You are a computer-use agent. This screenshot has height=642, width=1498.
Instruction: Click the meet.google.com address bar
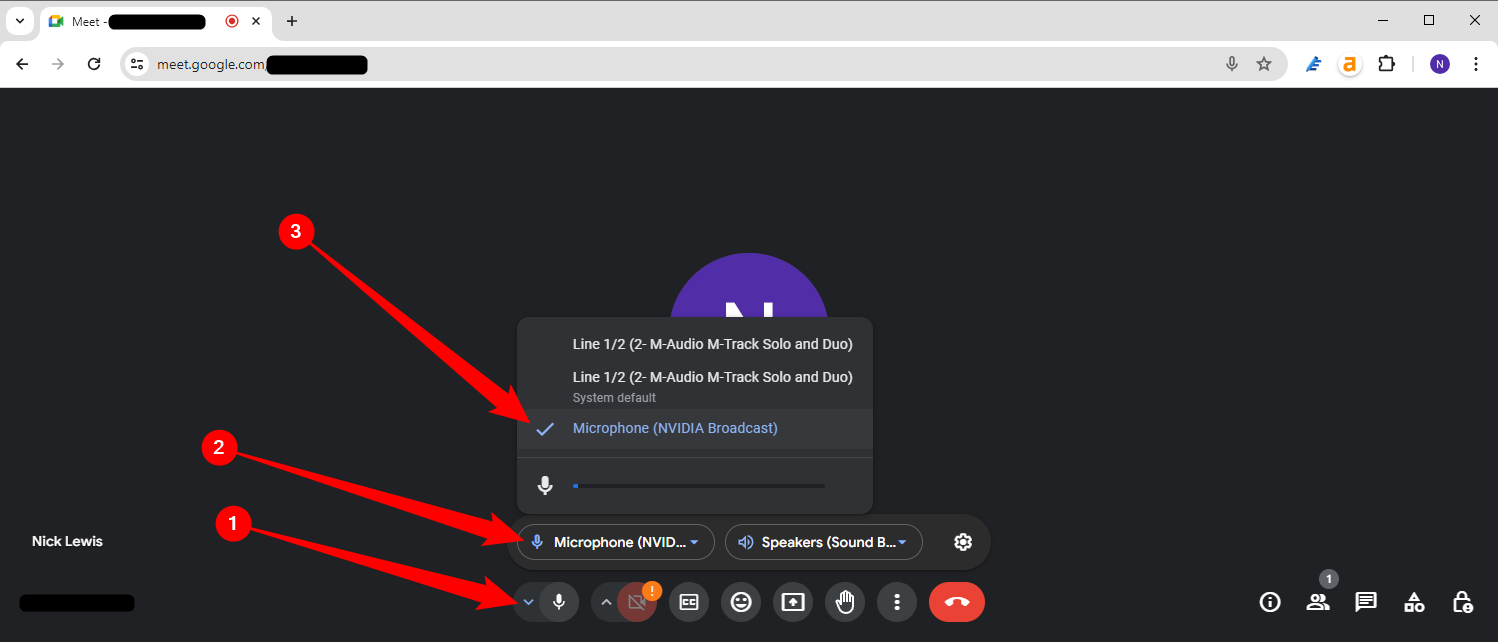tap(703, 64)
